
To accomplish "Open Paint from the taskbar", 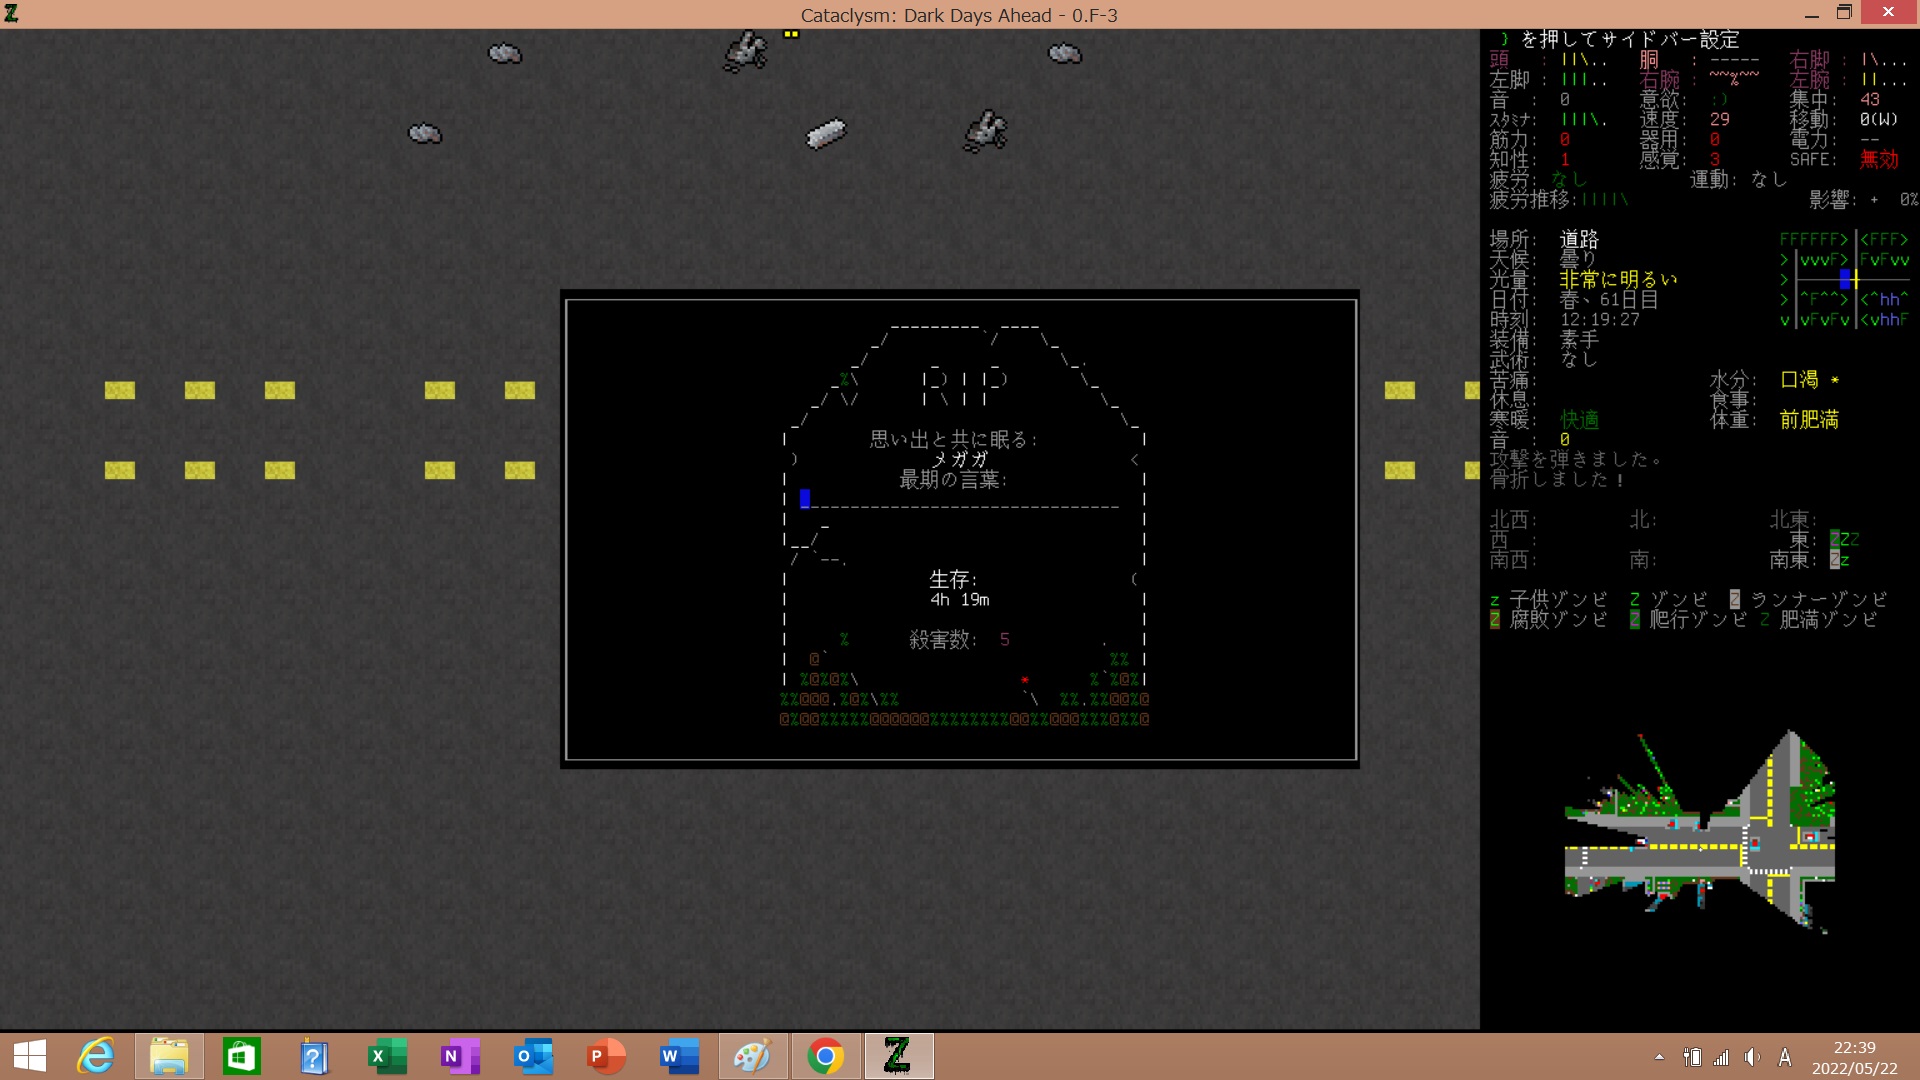I will tap(752, 1056).
